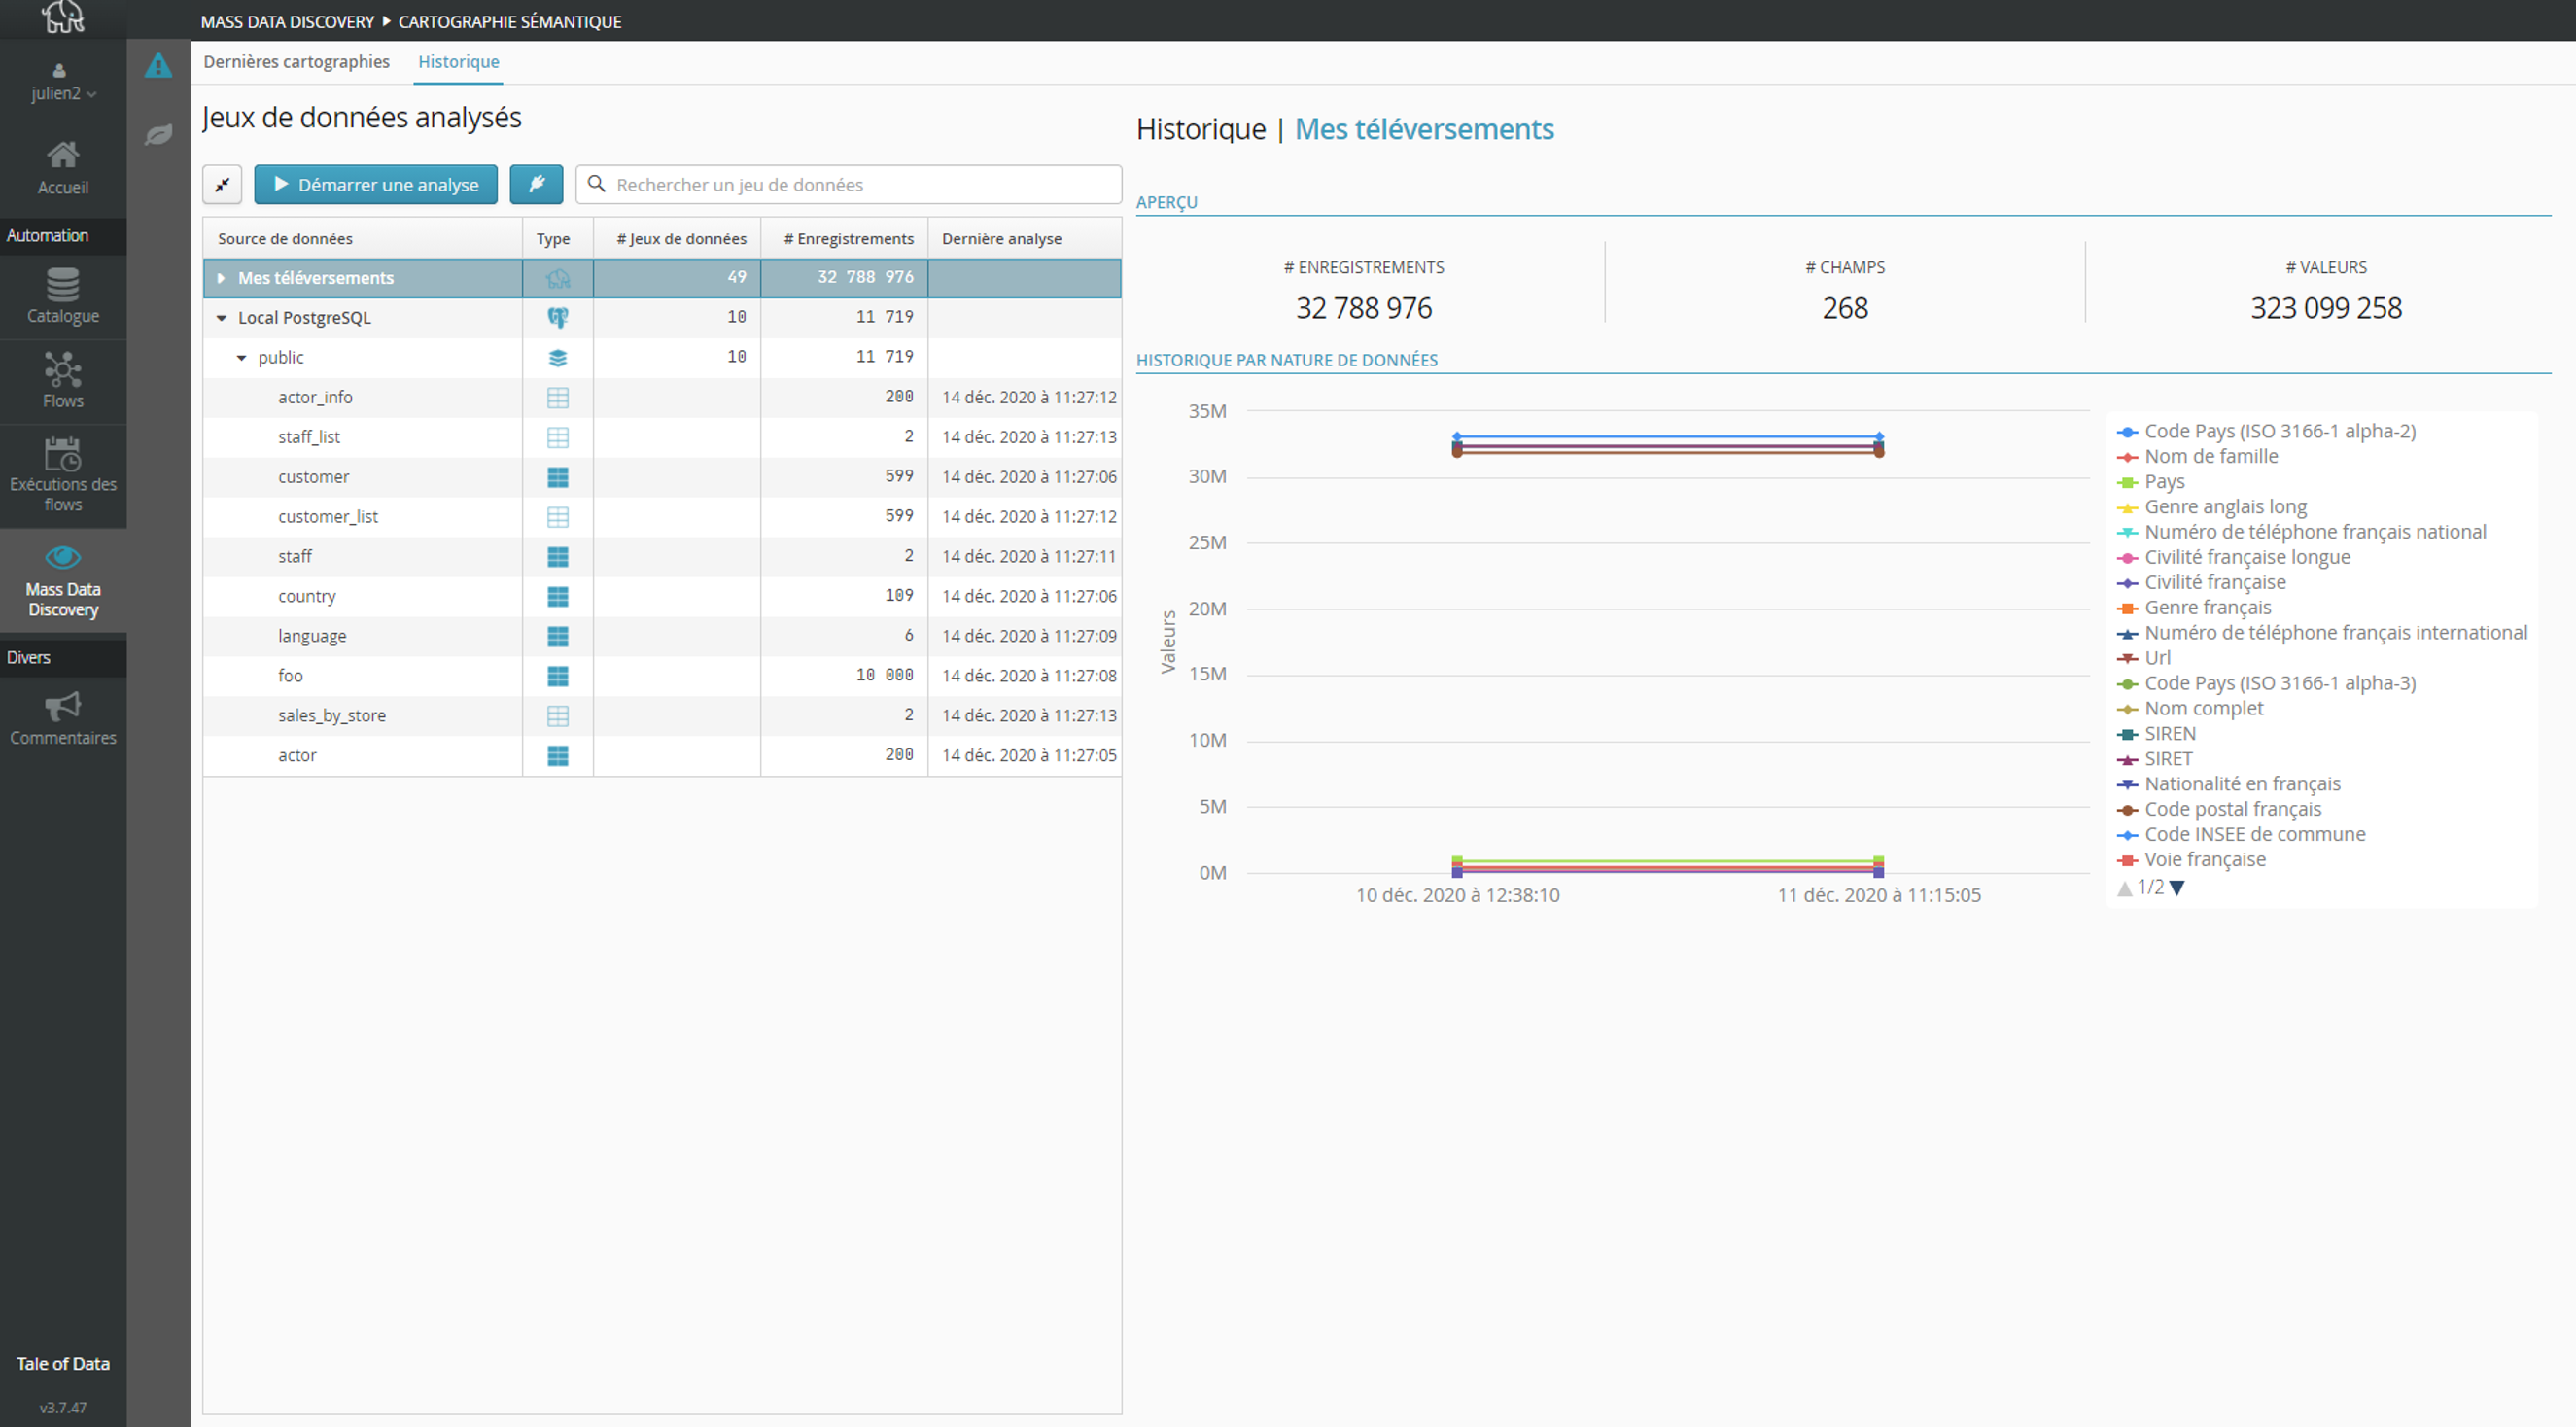2576x1427 pixels.
Task: Toggle Civilité française longue legend series
Action: [2234, 557]
